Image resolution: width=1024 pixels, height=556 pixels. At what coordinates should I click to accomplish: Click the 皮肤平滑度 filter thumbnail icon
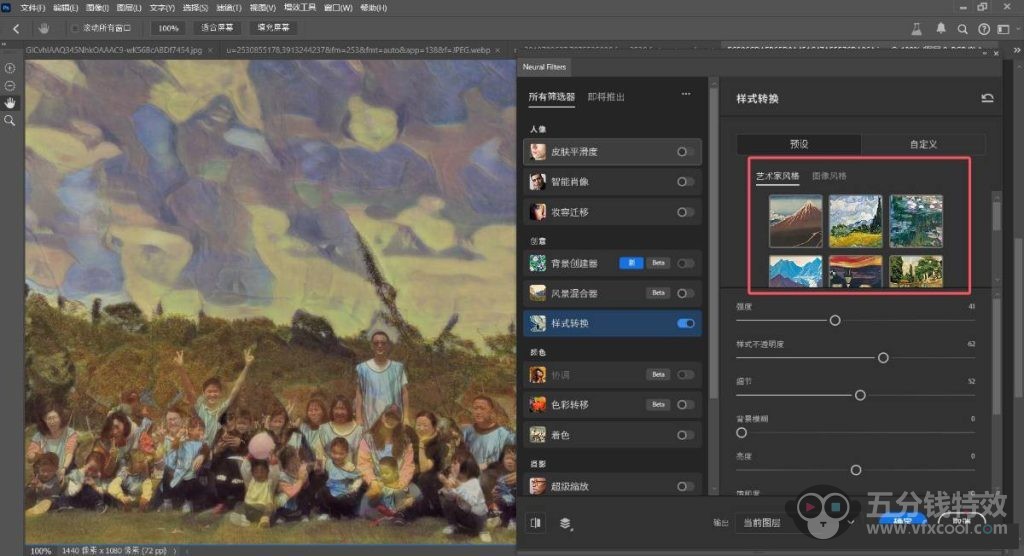tap(537, 152)
